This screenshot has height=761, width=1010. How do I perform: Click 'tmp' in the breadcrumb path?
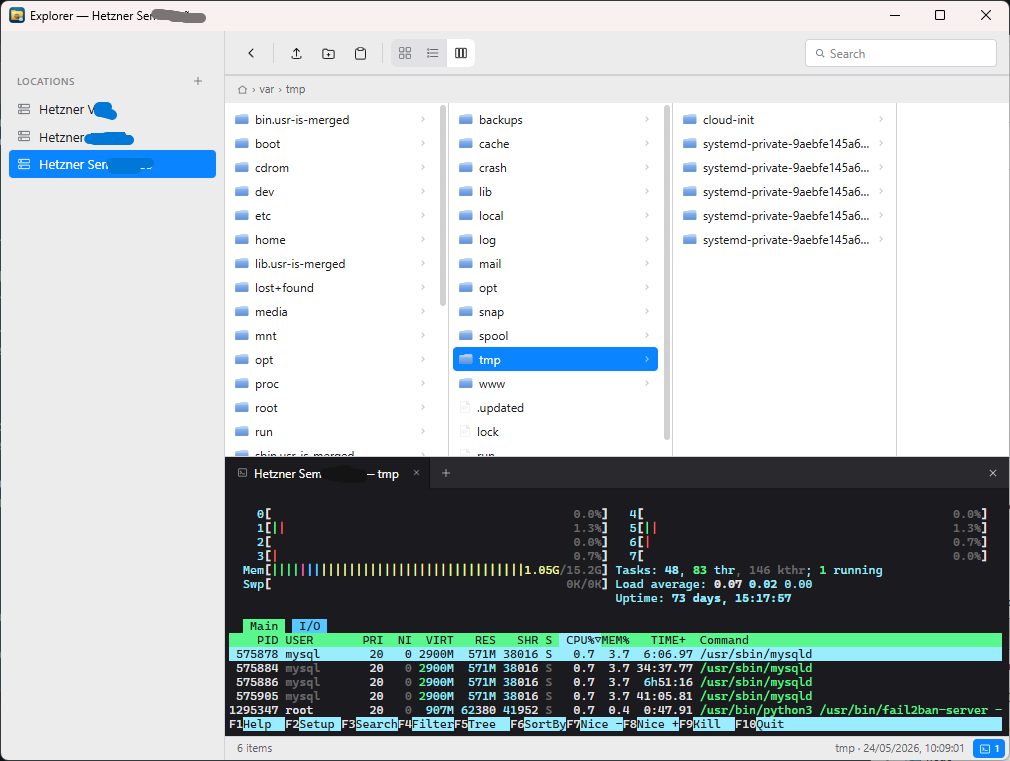296,90
